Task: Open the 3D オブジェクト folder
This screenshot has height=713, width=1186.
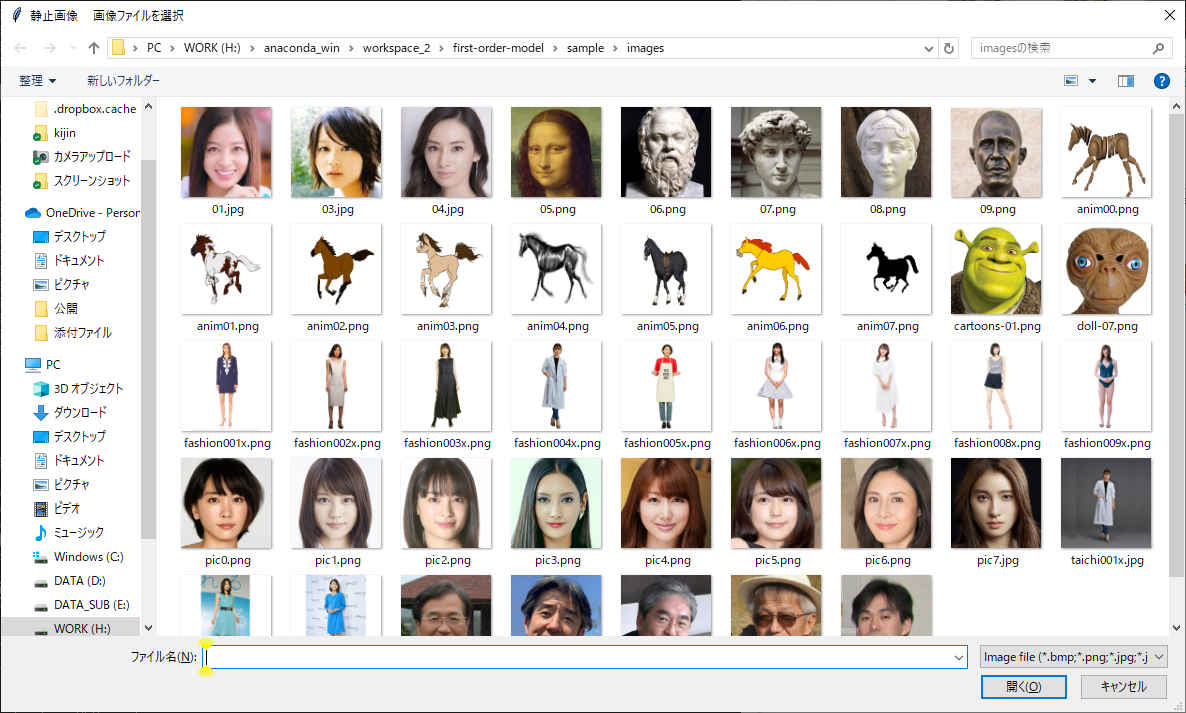Action: tap(88, 388)
